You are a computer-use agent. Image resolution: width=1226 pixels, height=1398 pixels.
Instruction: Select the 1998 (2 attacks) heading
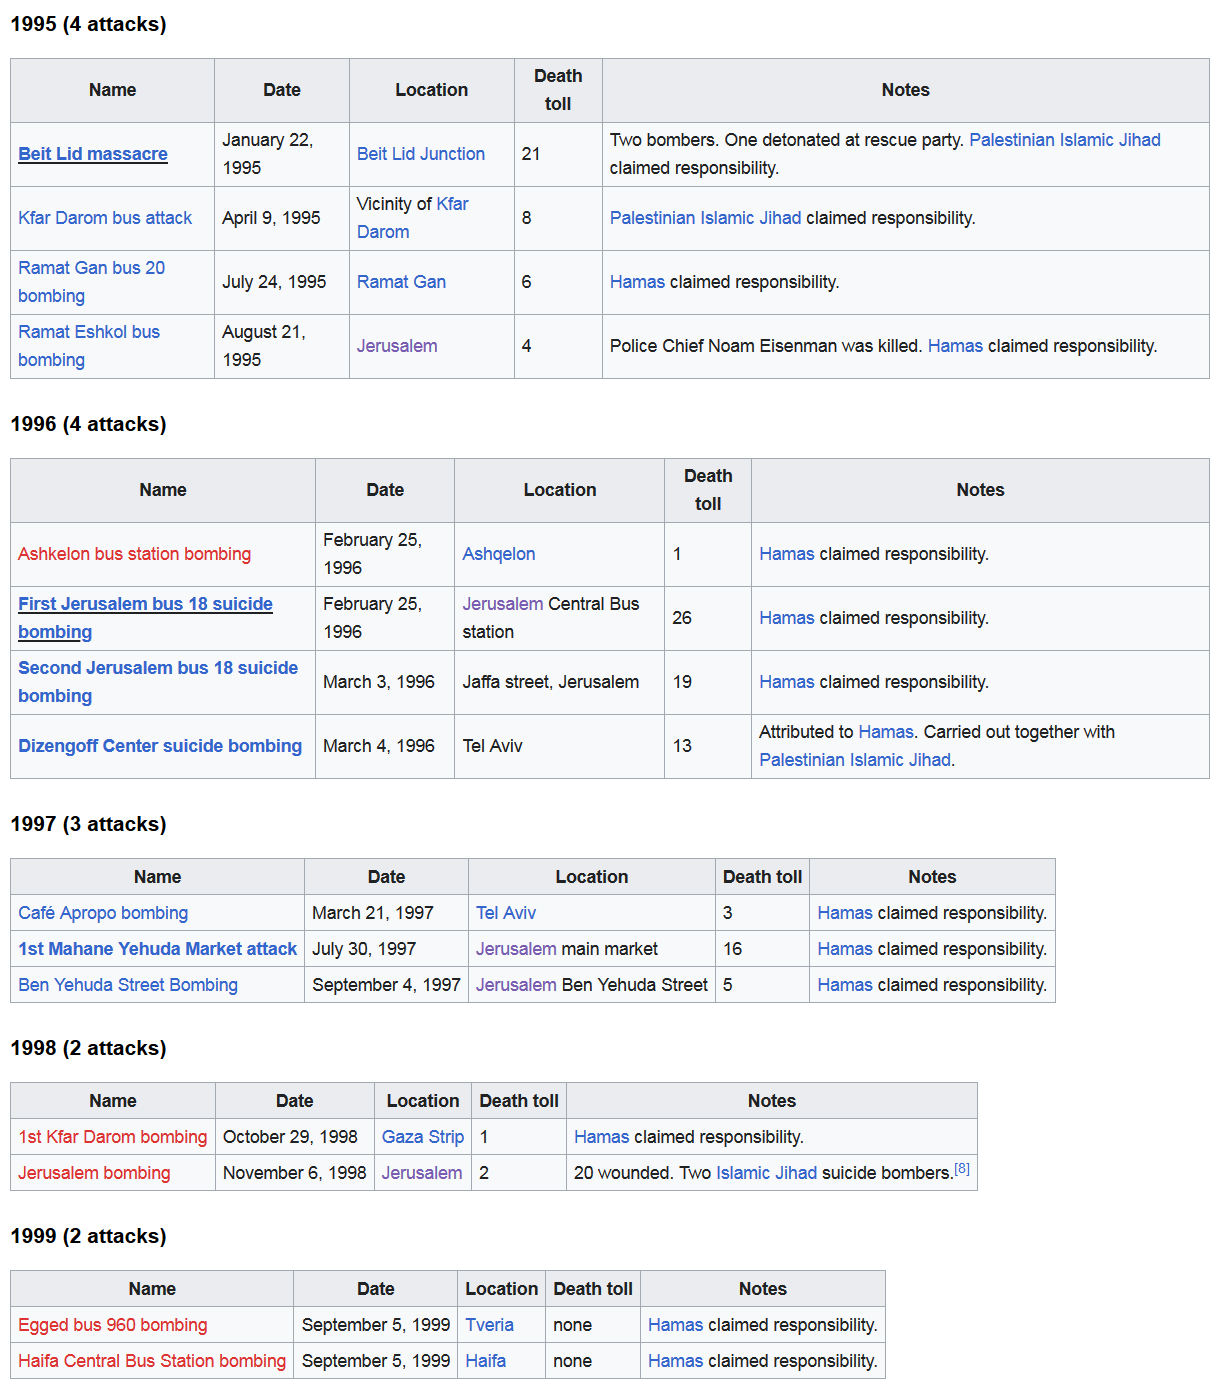[x=88, y=1048]
